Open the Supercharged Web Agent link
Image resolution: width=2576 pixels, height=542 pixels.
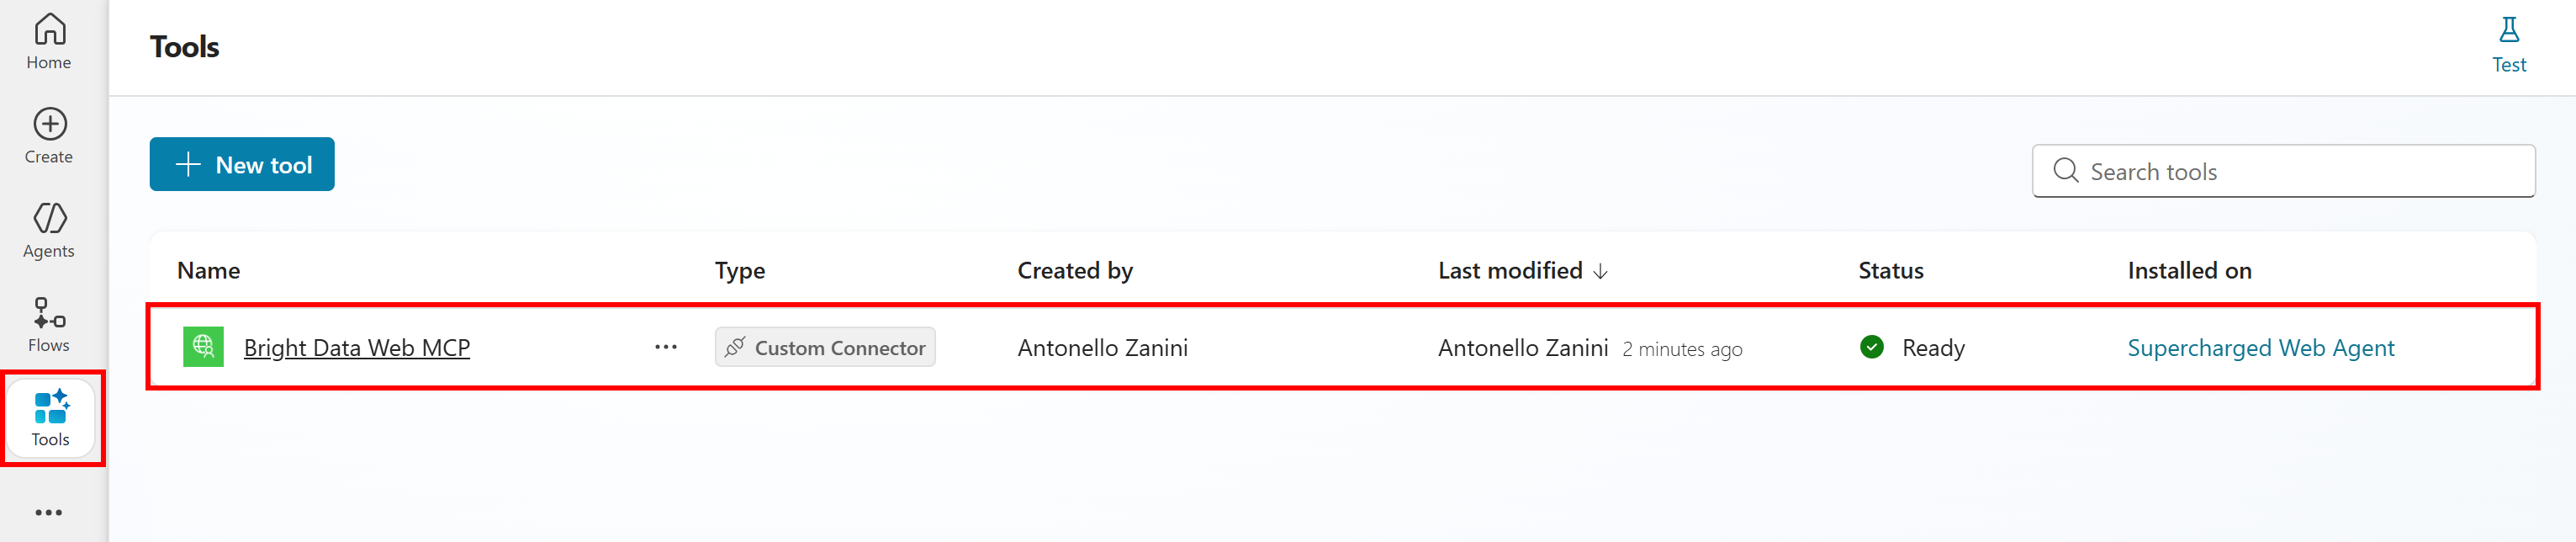click(x=2260, y=348)
